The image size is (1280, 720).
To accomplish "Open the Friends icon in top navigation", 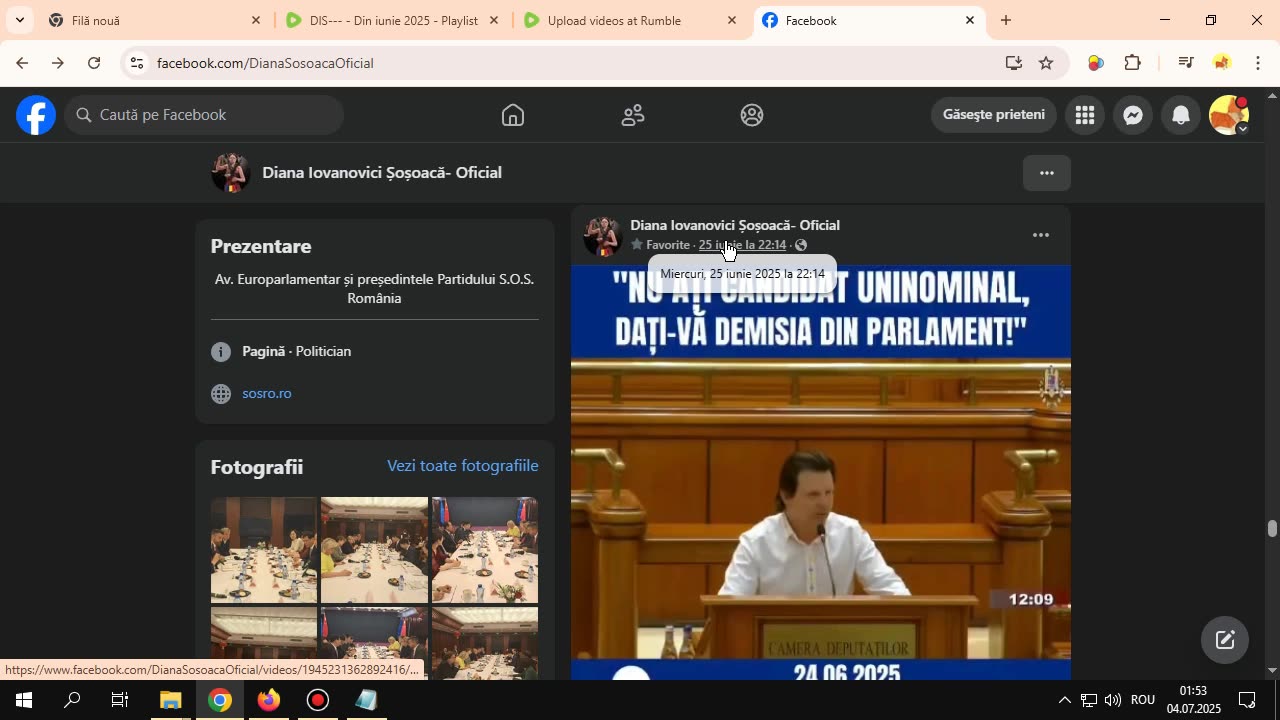I will pyautogui.click(x=633, y=115).
